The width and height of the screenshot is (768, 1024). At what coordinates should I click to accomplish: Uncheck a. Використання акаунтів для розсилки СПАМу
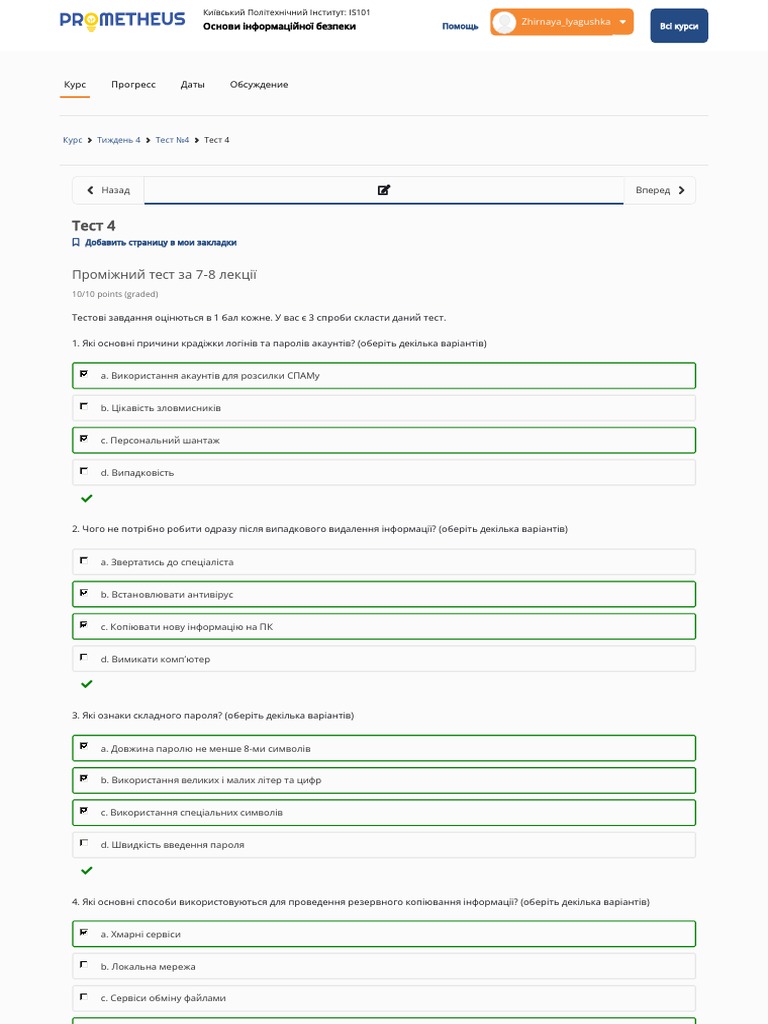click(84, 375)
